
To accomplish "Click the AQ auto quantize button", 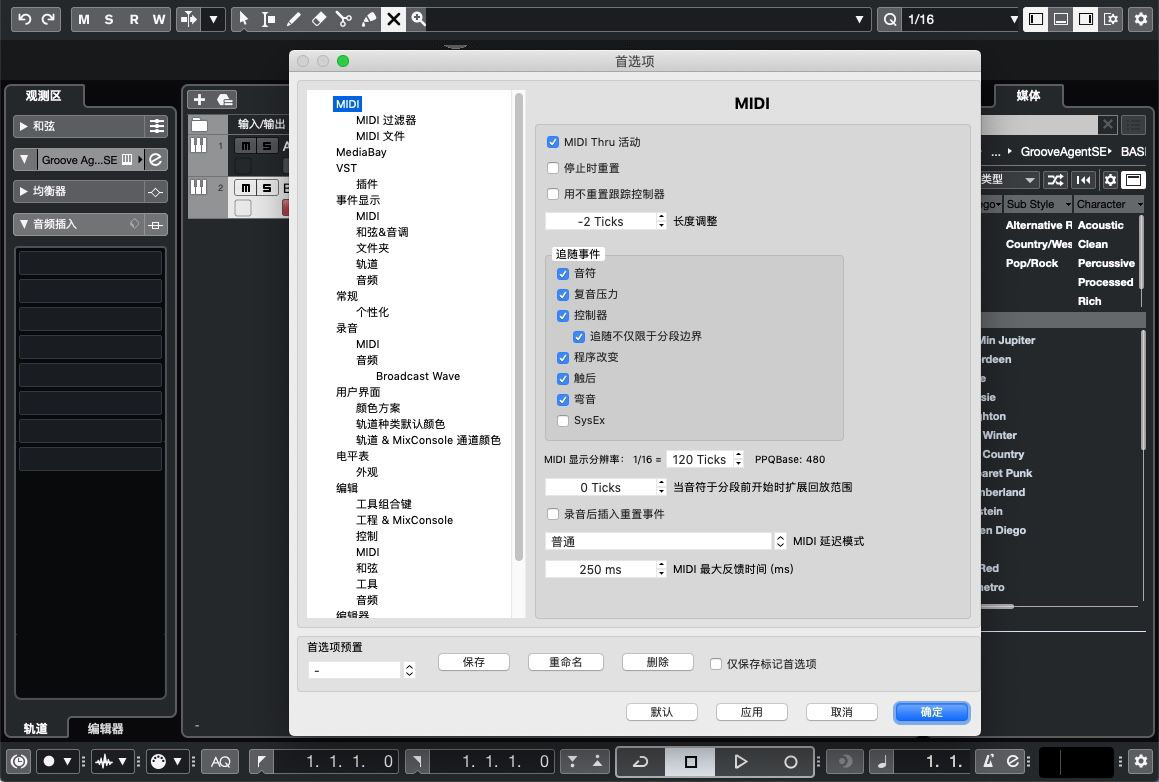I will click(220, 761).
